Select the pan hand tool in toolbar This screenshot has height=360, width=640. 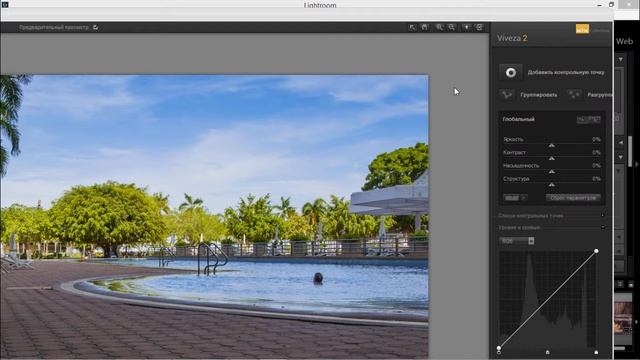424,27
